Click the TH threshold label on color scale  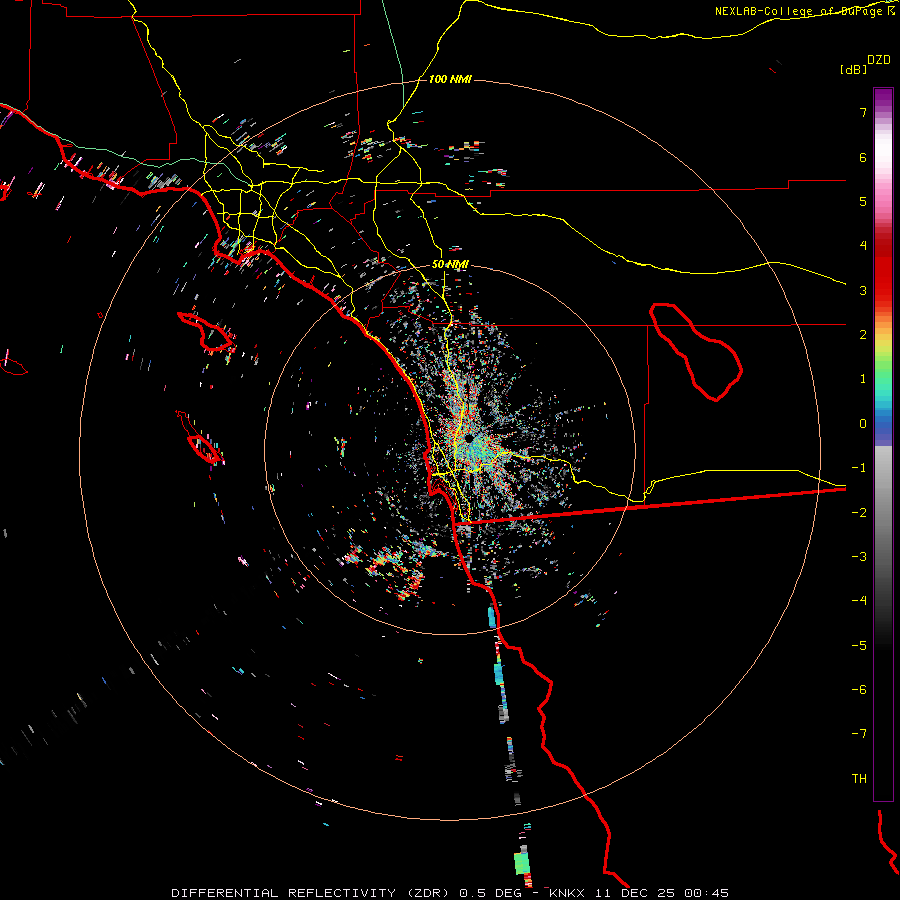pos(859,779)
